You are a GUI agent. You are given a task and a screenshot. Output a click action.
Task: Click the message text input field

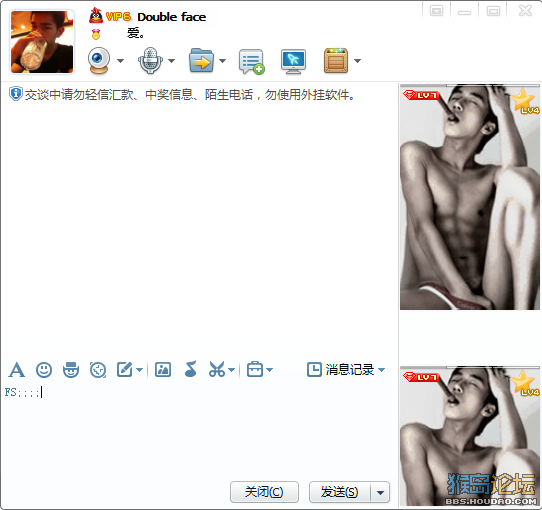[199, 430]
